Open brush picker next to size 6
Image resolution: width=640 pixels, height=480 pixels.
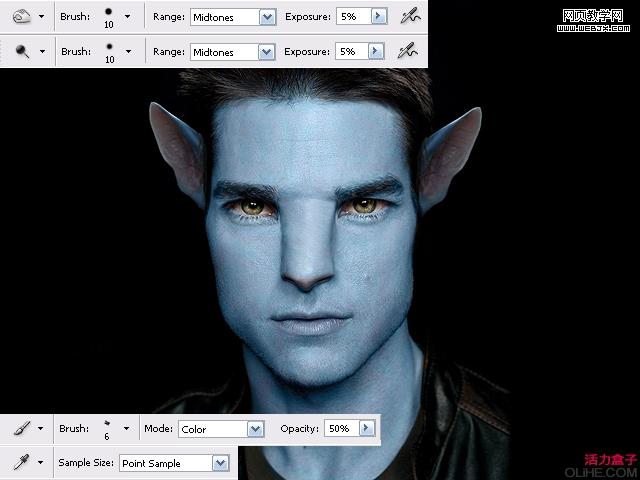tap(127, 429)
